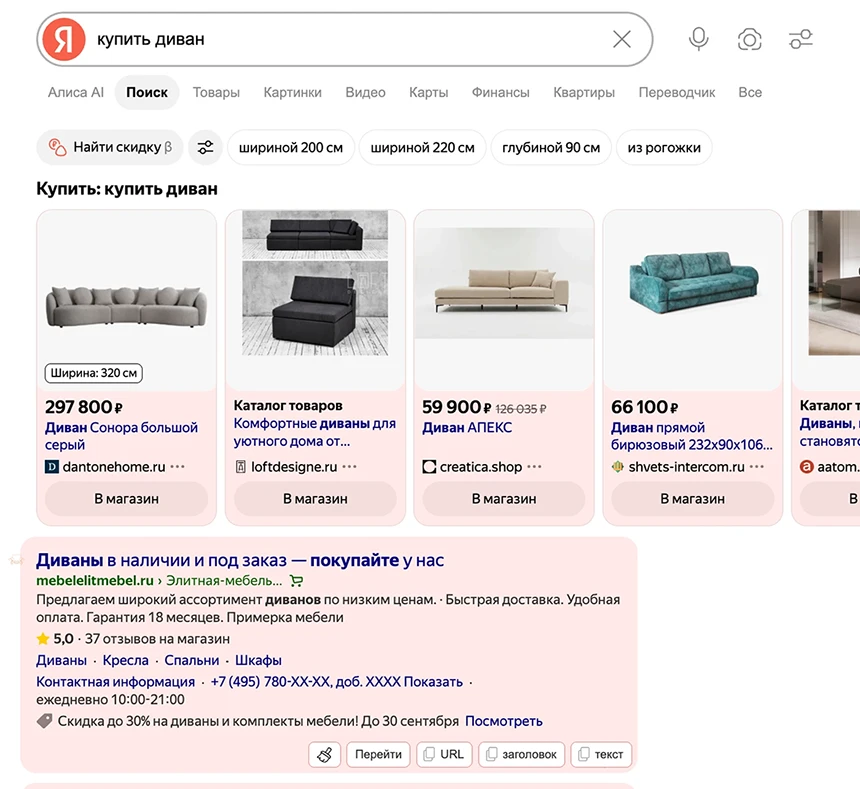860x789 pixels.
Task: Open the Диваны sitelink below reviews
Action: click(x=61, y=660)
